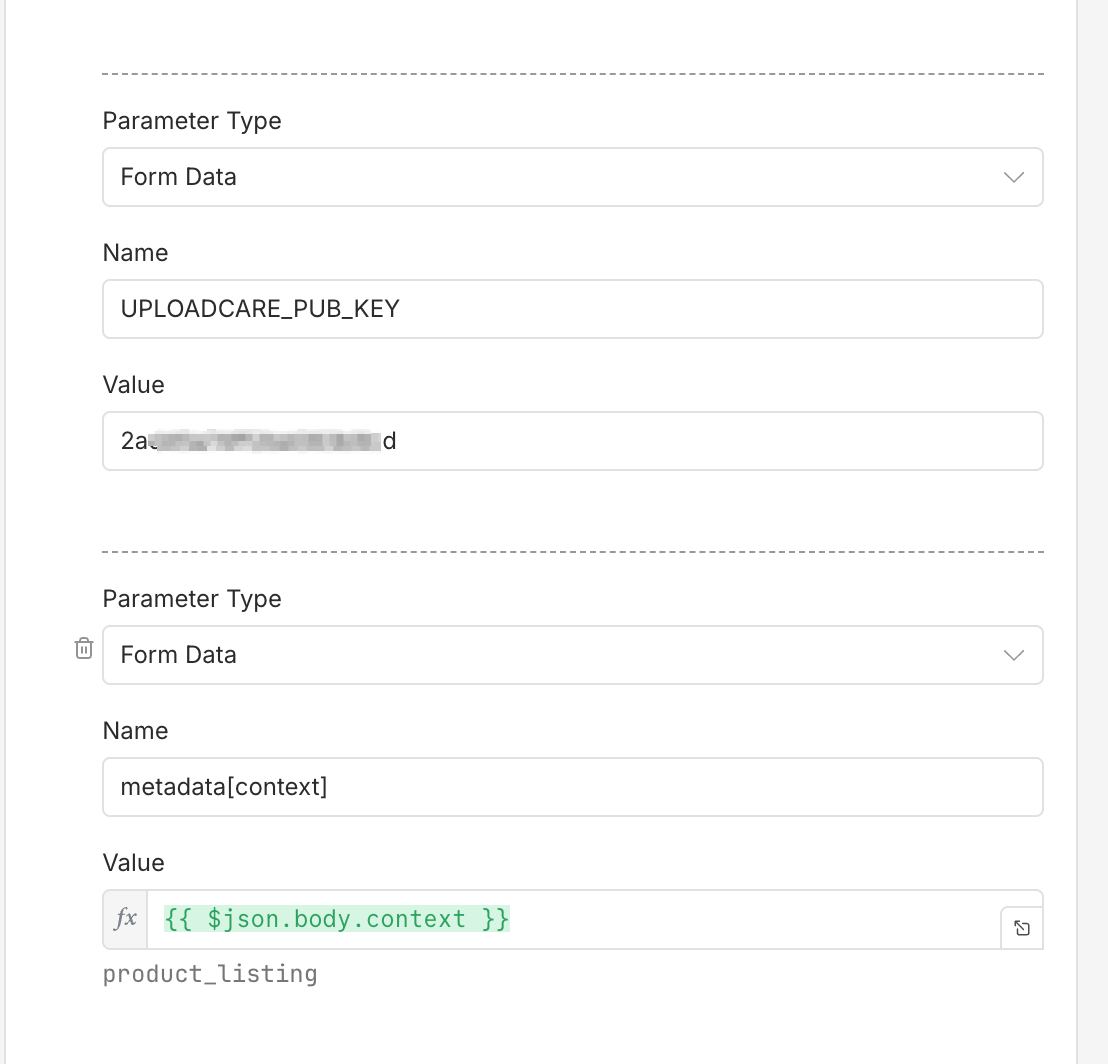Click the masked Value starting with 2a

[x=573, y=441]
